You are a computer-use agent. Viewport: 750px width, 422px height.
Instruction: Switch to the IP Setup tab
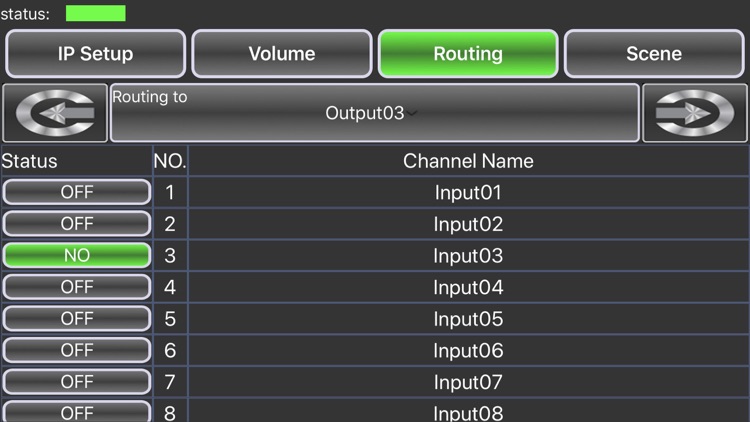[x=95, y=54]
